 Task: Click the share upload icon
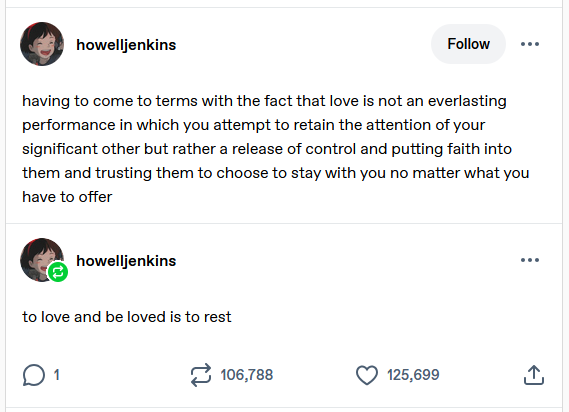tap(534, 375)
